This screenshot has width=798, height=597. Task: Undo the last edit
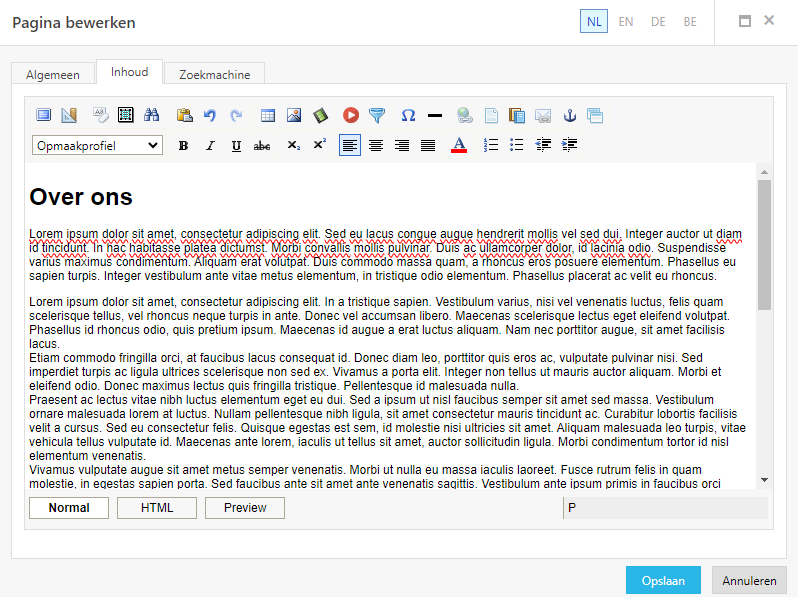click(x=210, y=115)
